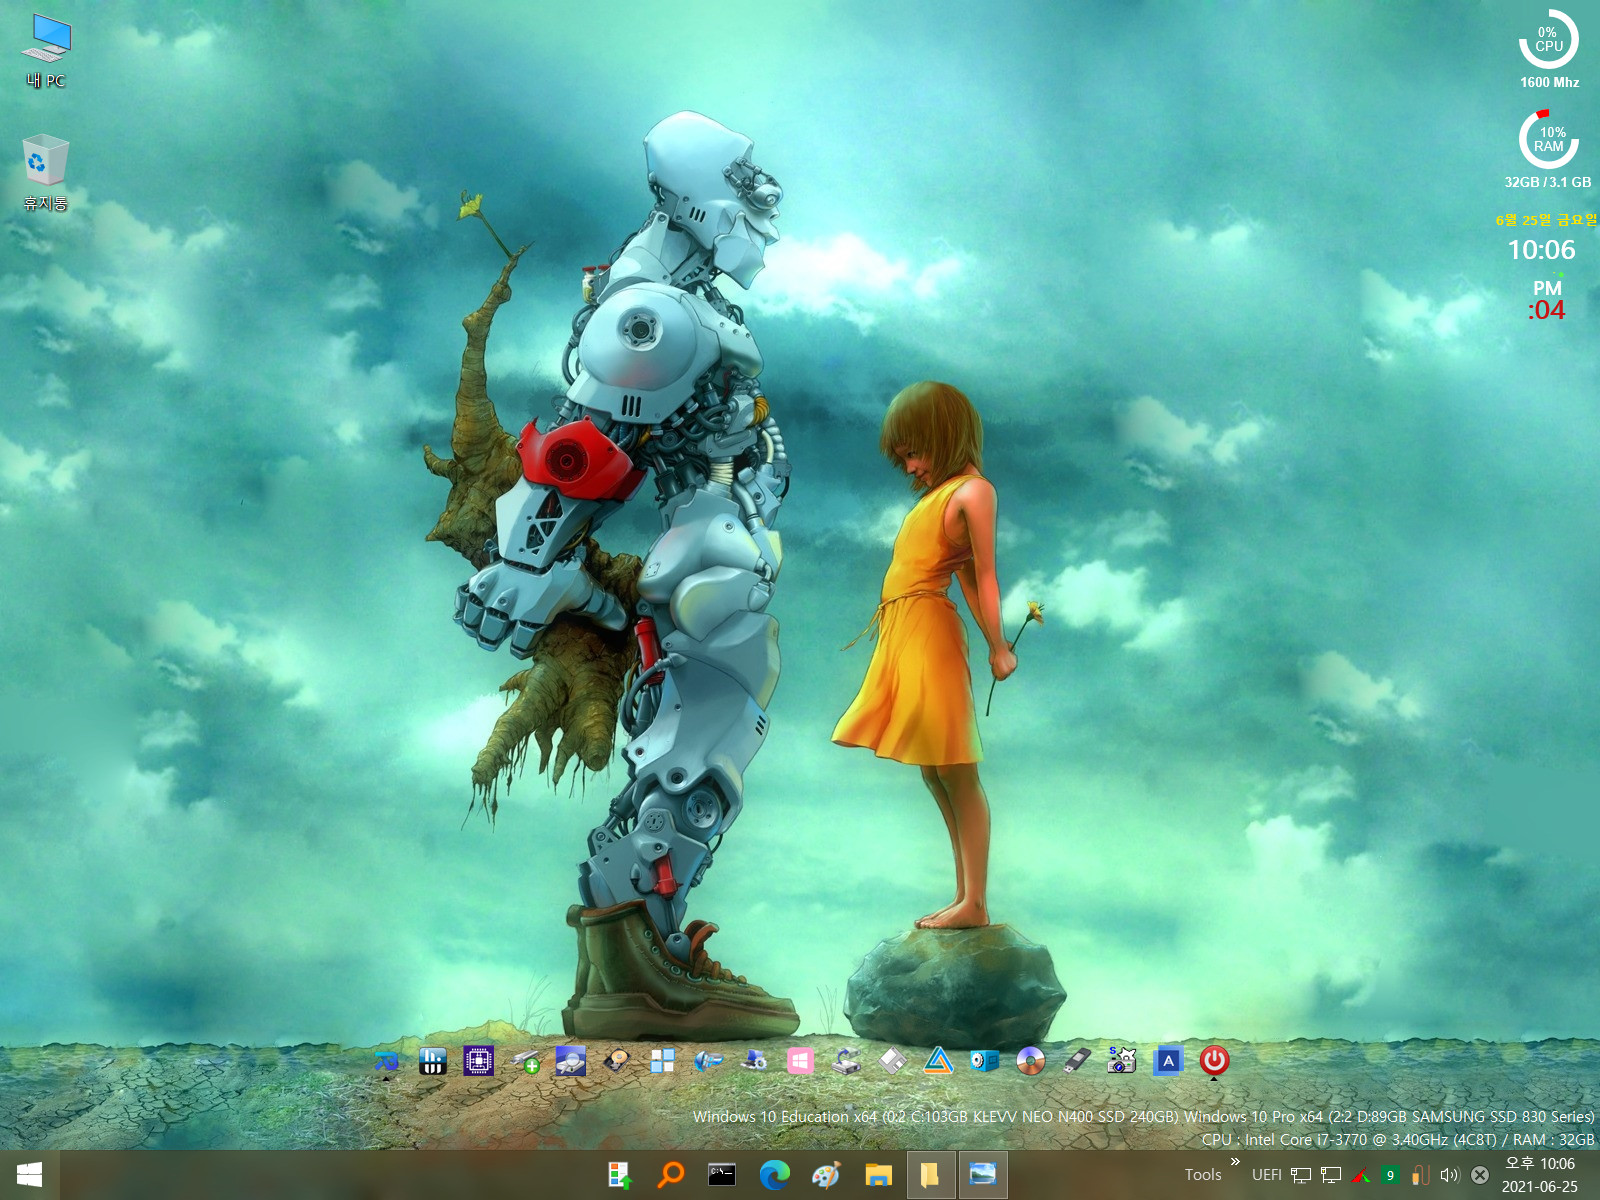1600x1200 pixels.
Task: Click the 10:06 desktop clock widget
Action: 1541,250
